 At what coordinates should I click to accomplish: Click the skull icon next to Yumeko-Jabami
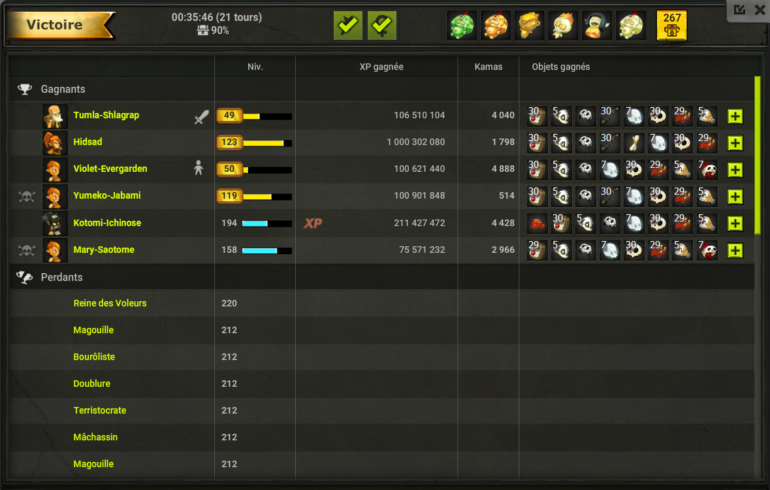pyautogui.click(x=27, y=196)
